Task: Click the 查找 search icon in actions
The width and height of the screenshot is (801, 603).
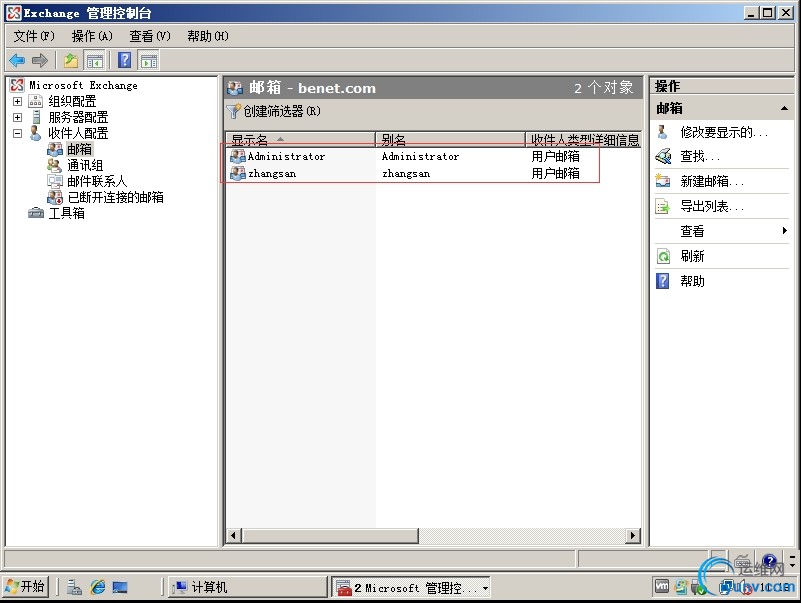Action: coord(663,156)
